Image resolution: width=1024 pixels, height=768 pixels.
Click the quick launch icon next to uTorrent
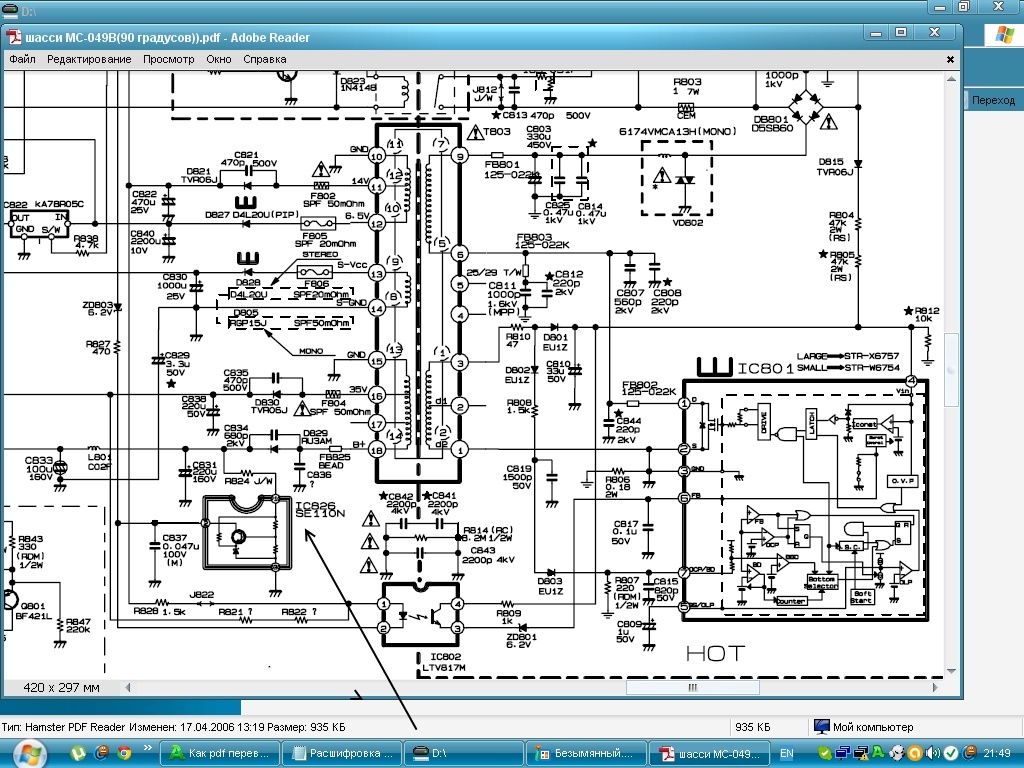tap(101, 754)
